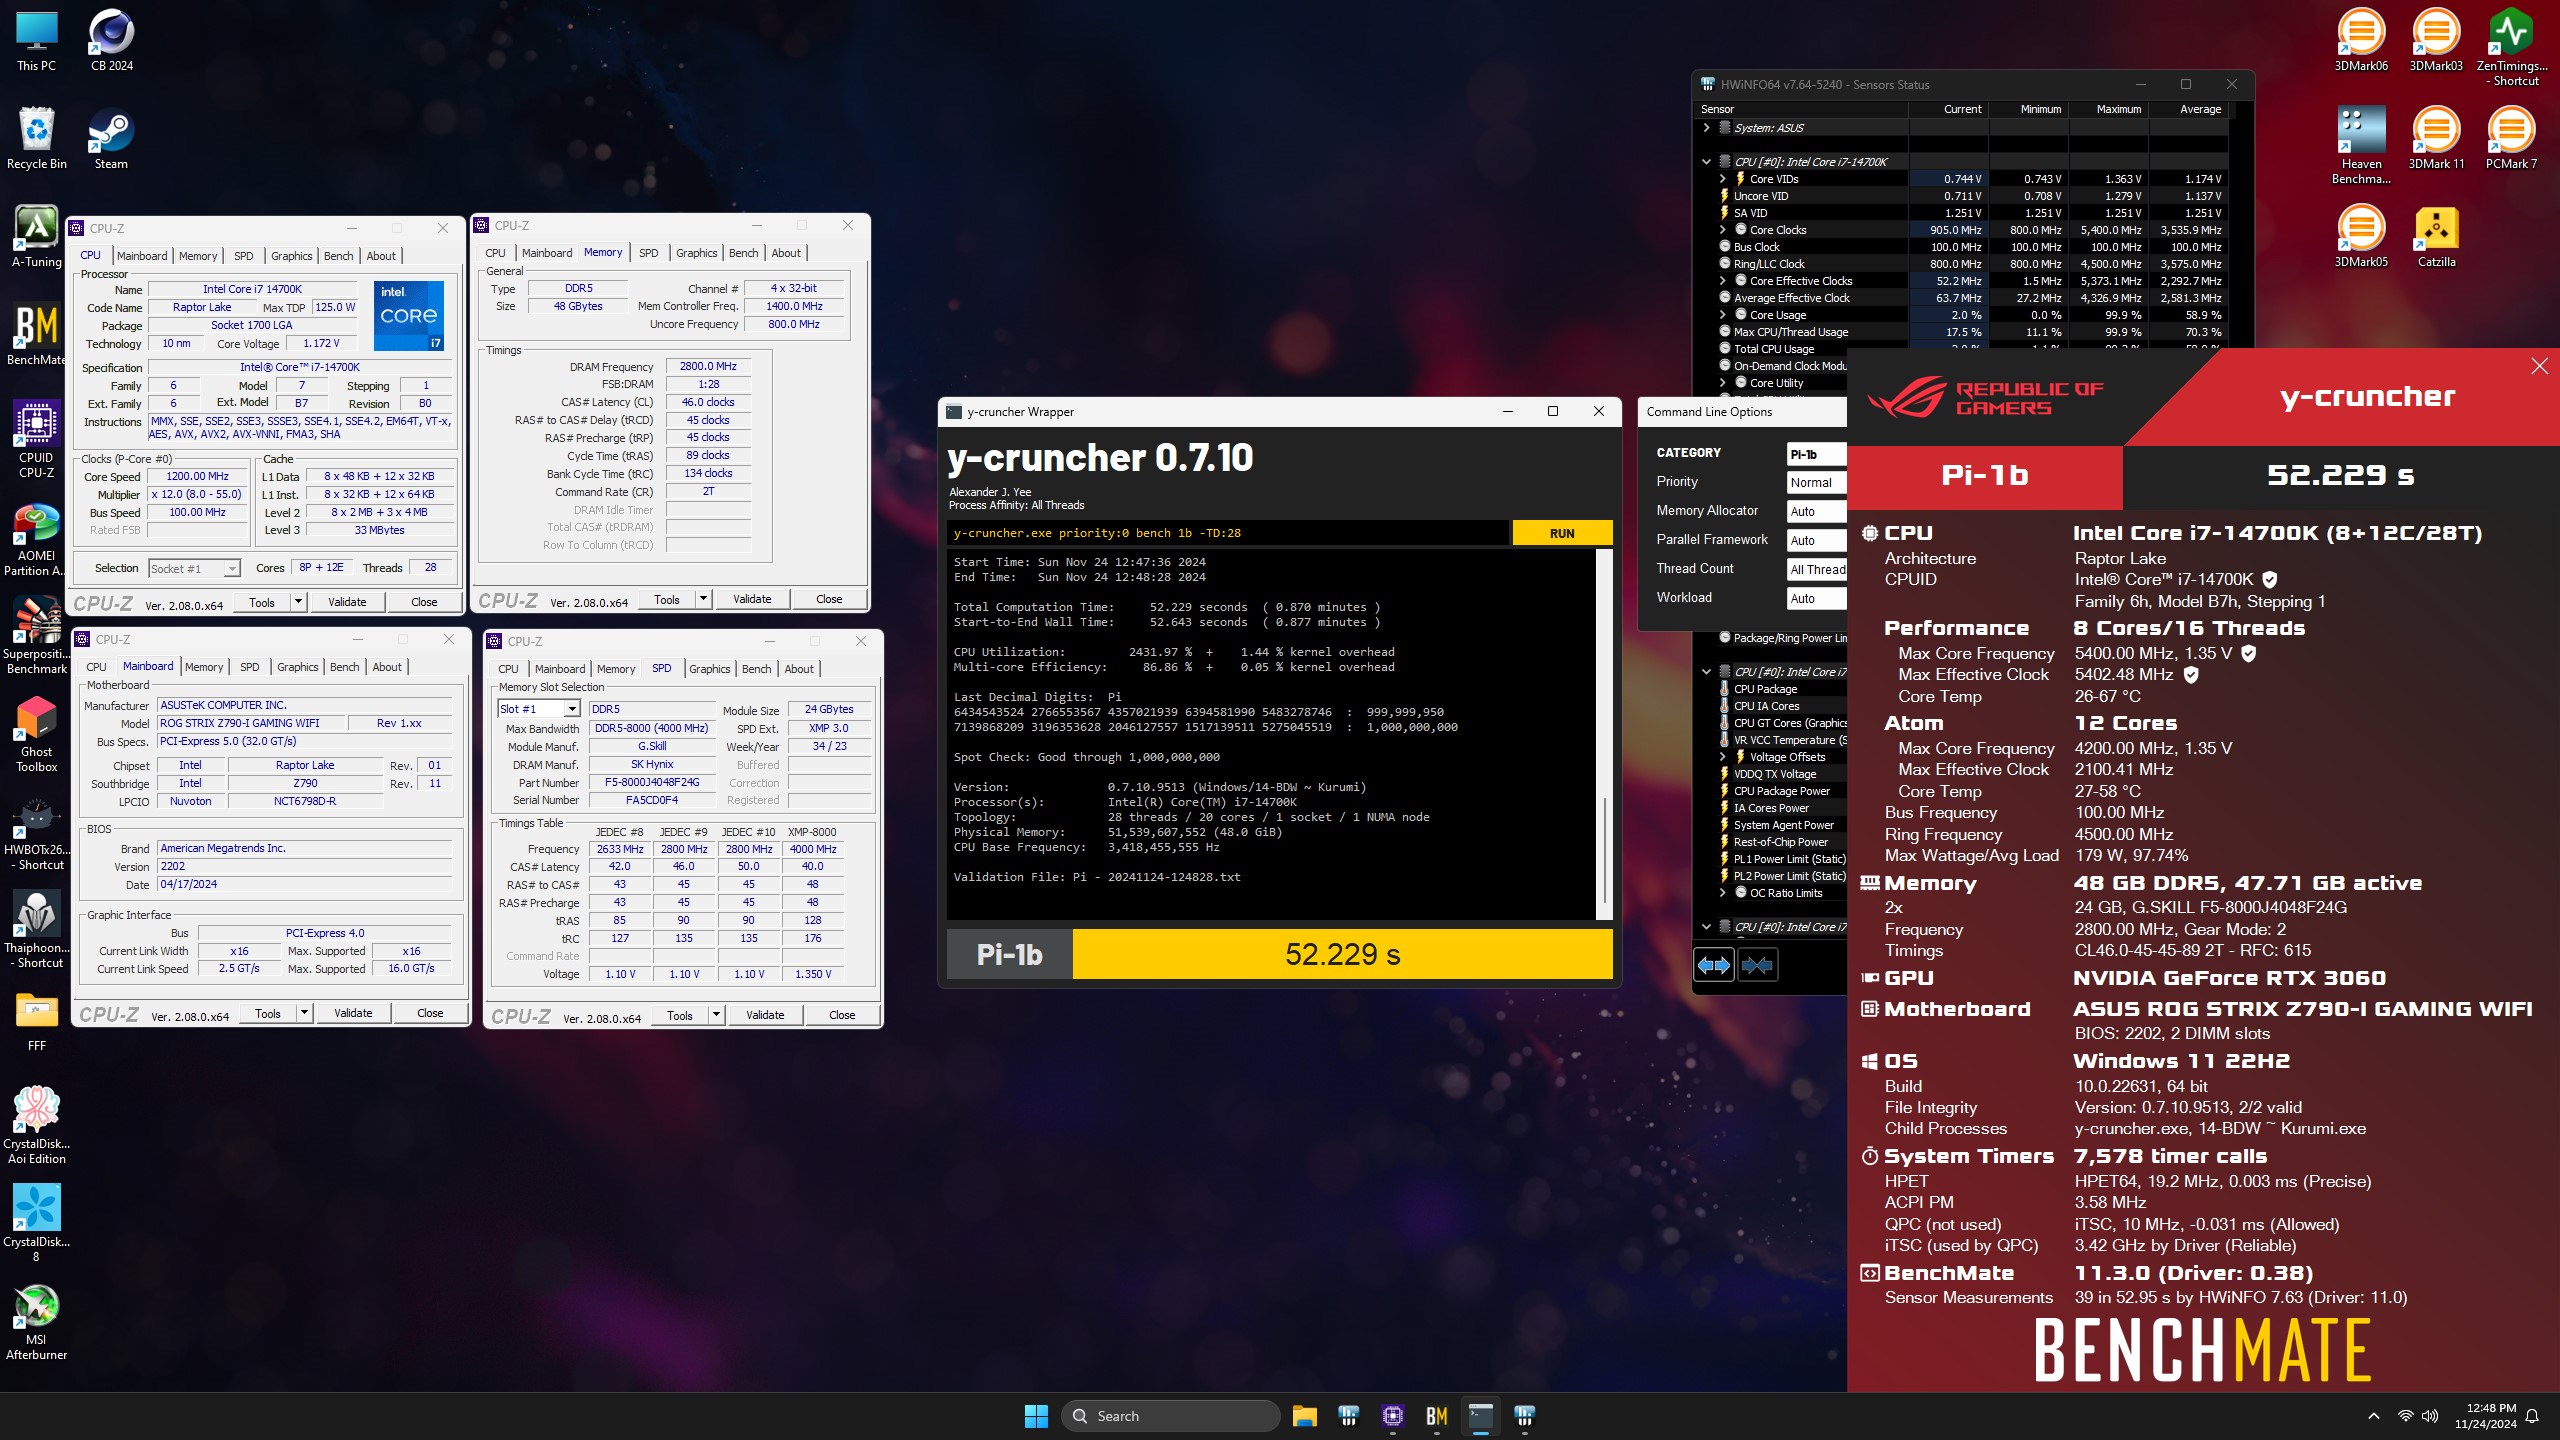Open Wi-Fi network tray icon
The width and height of the screenshot is (2560, 1440).
2405,1415
